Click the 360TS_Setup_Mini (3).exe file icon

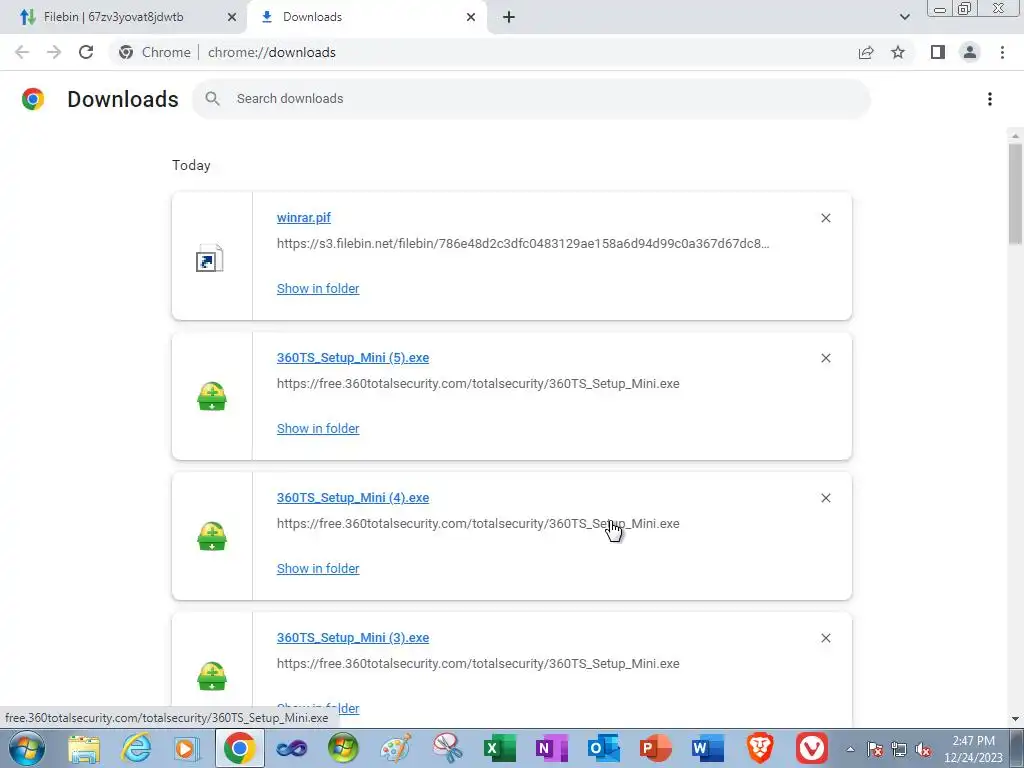212,676
